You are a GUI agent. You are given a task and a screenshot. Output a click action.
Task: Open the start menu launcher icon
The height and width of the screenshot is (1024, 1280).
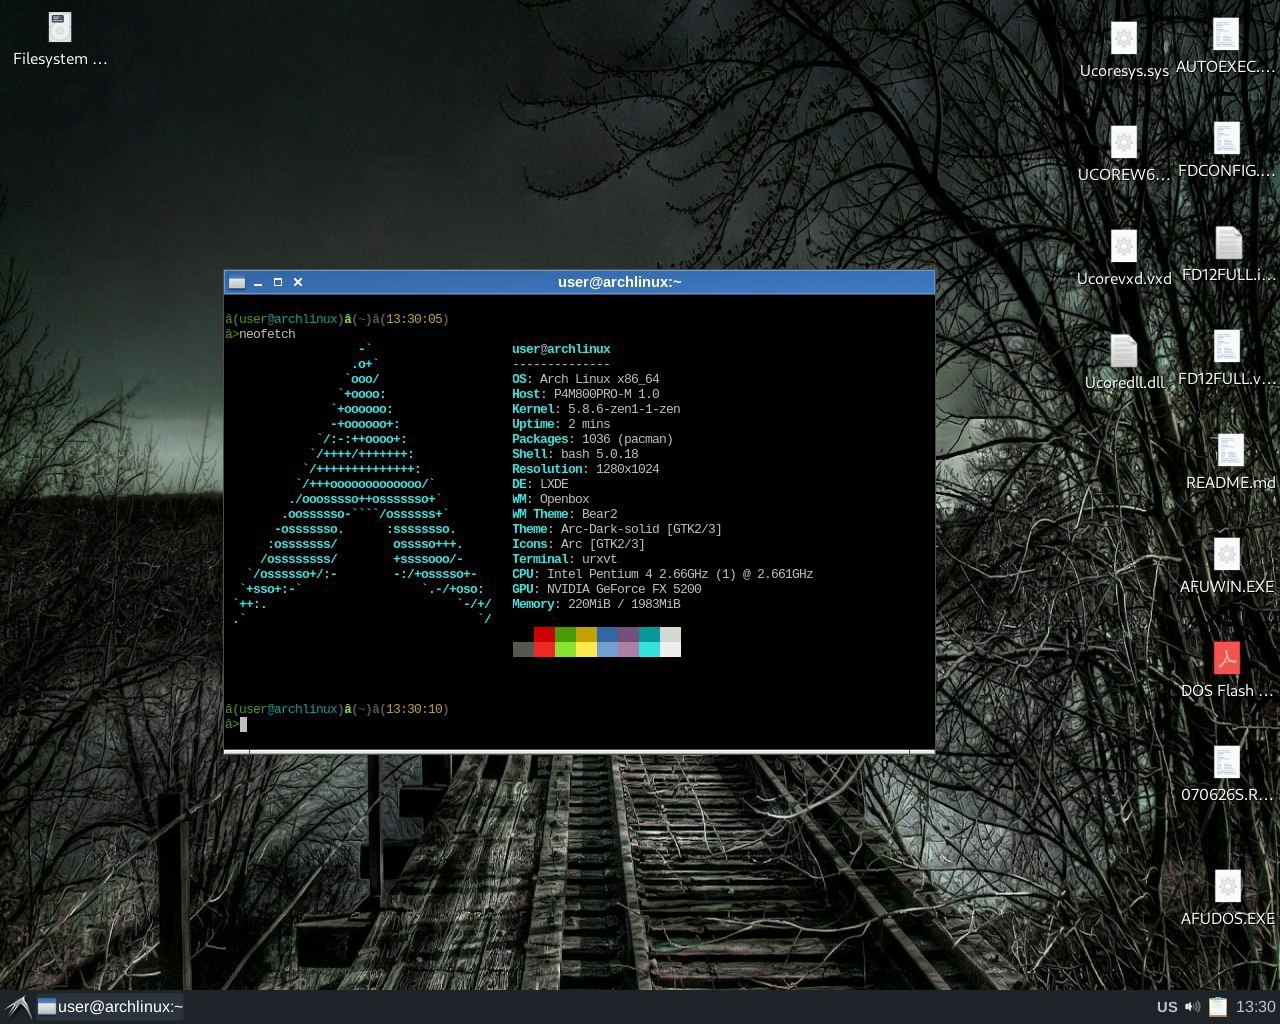[x=17, y=1007]
